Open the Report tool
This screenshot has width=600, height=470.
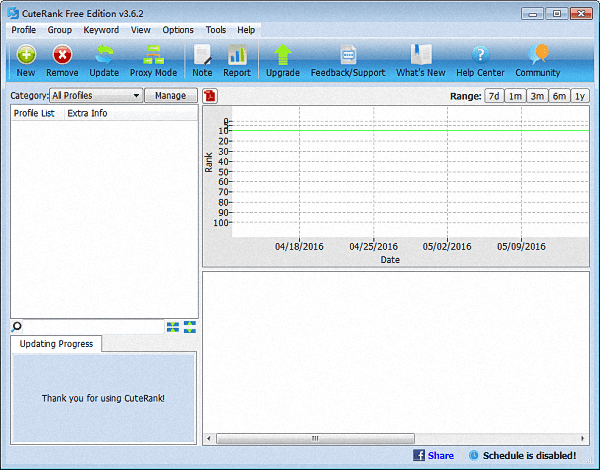[x=237, y=56]
